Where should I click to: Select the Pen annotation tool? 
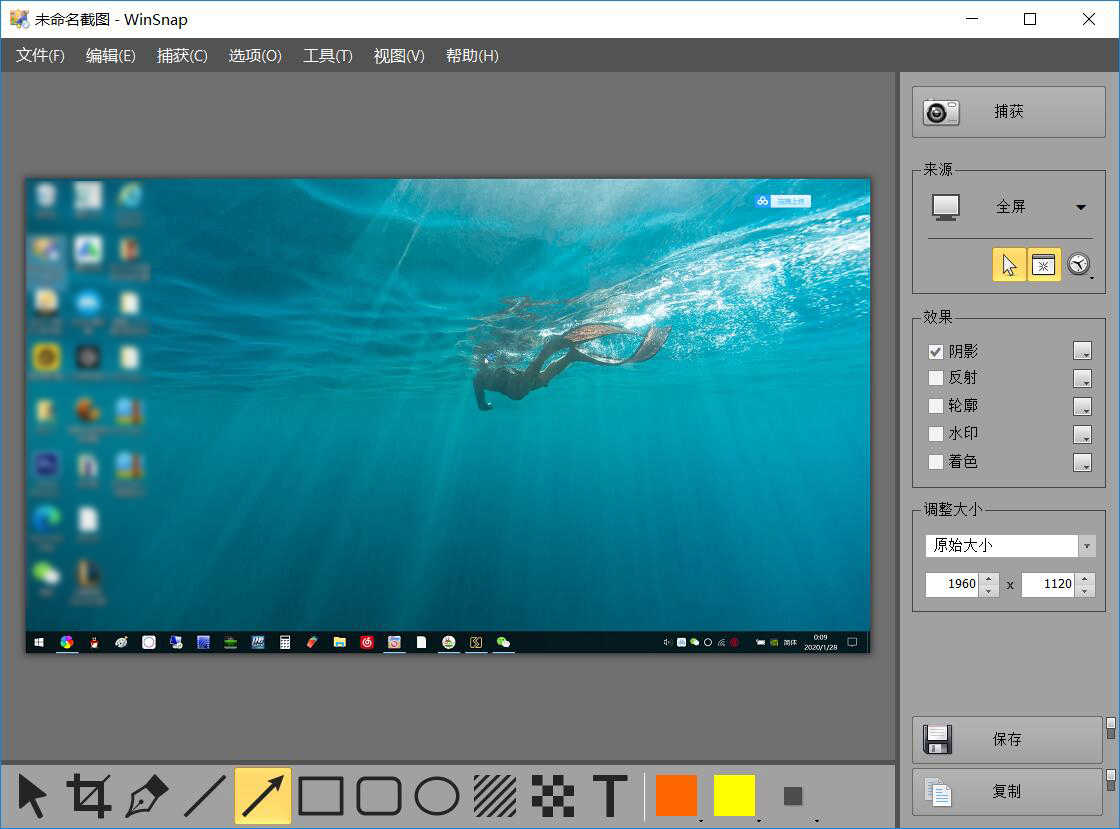pos(145,796)
